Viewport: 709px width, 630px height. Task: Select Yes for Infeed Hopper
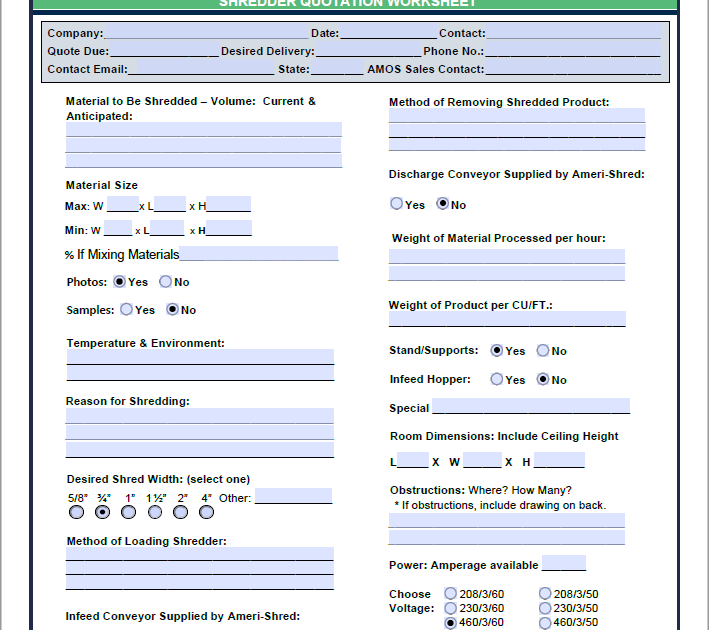[x=496, y=379]
